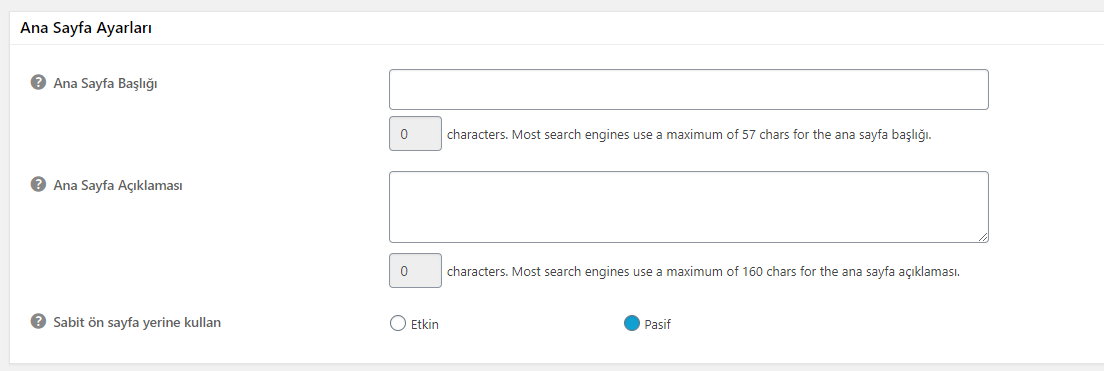Click the Ana Sayfa Başlığı label
The height and width of the screenshot is (371, 1104).
click(x=106, y=83)
